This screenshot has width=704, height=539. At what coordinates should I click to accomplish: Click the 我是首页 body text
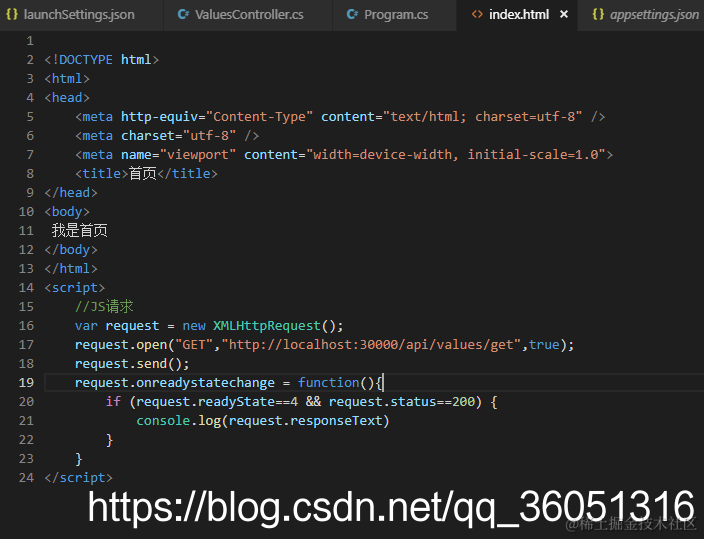(x=79, y=230)
